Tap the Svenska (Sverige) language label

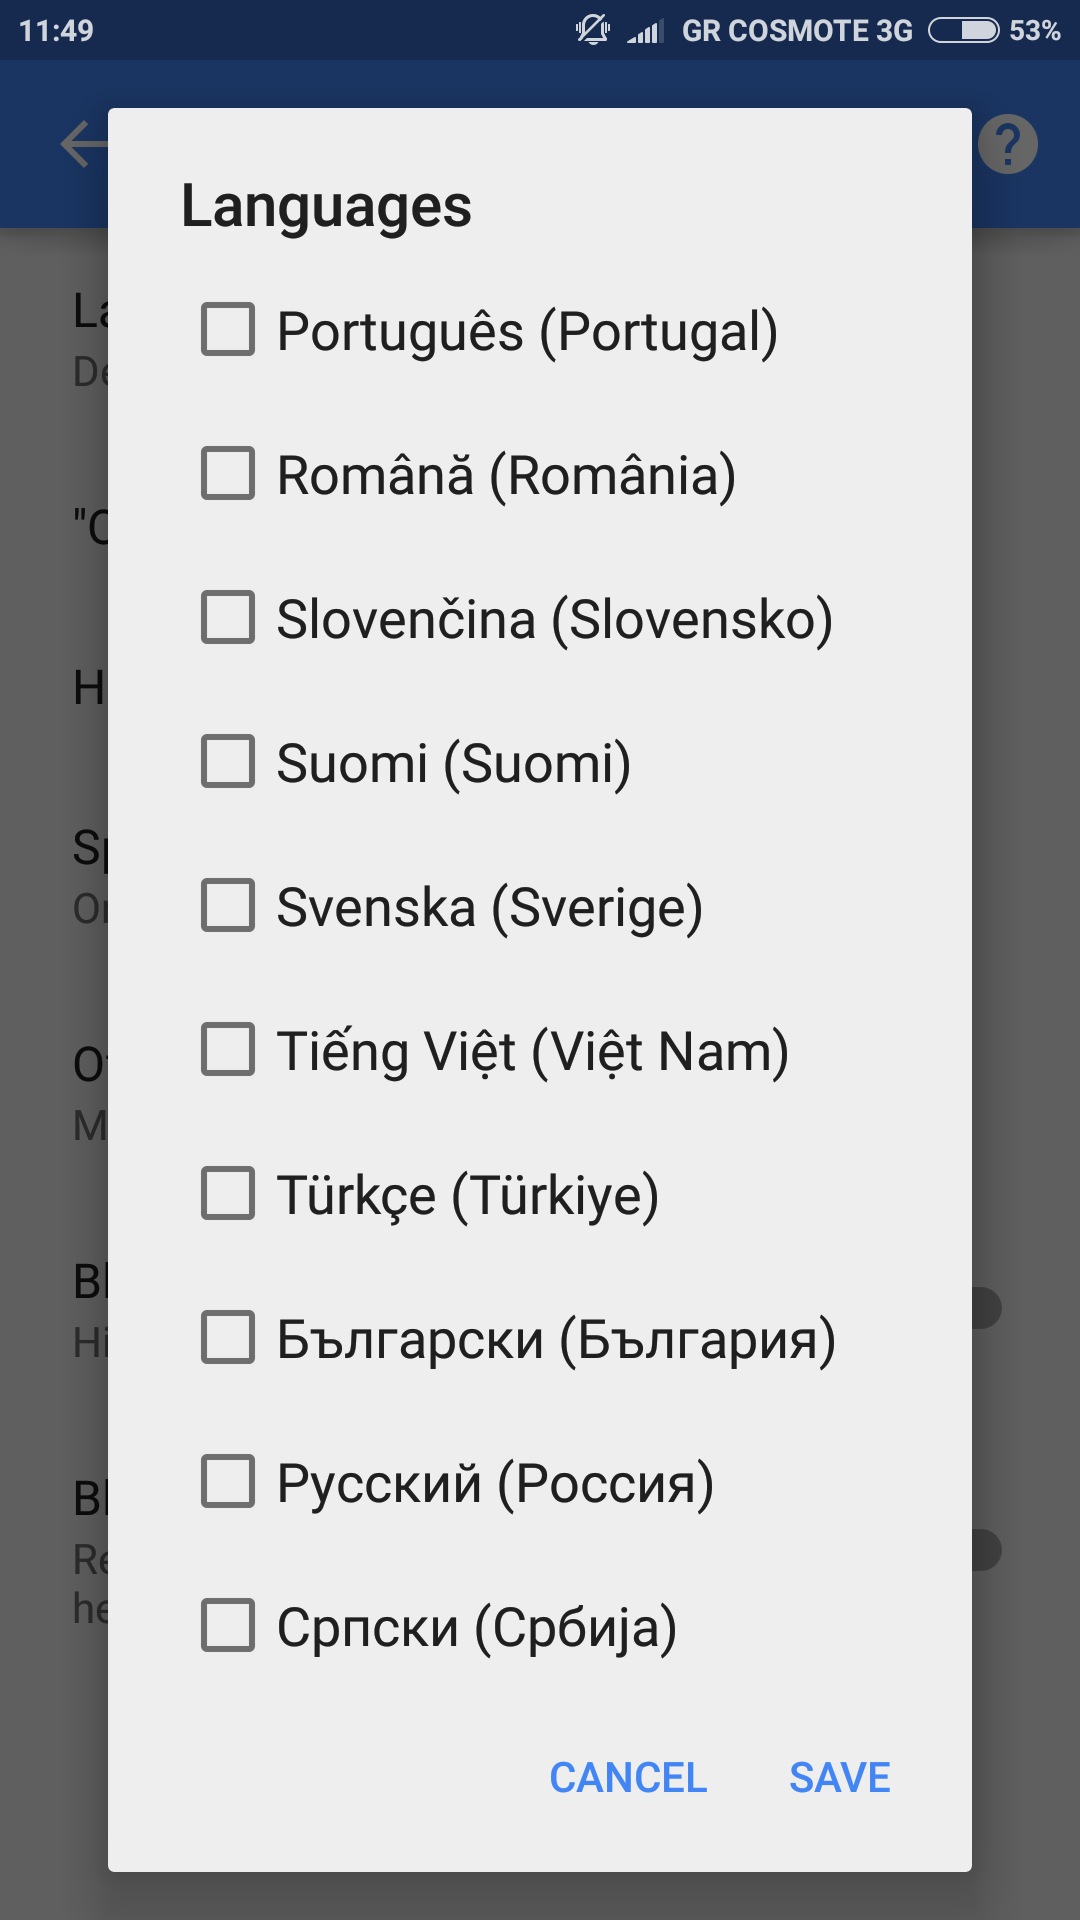(x=489, y=908)
